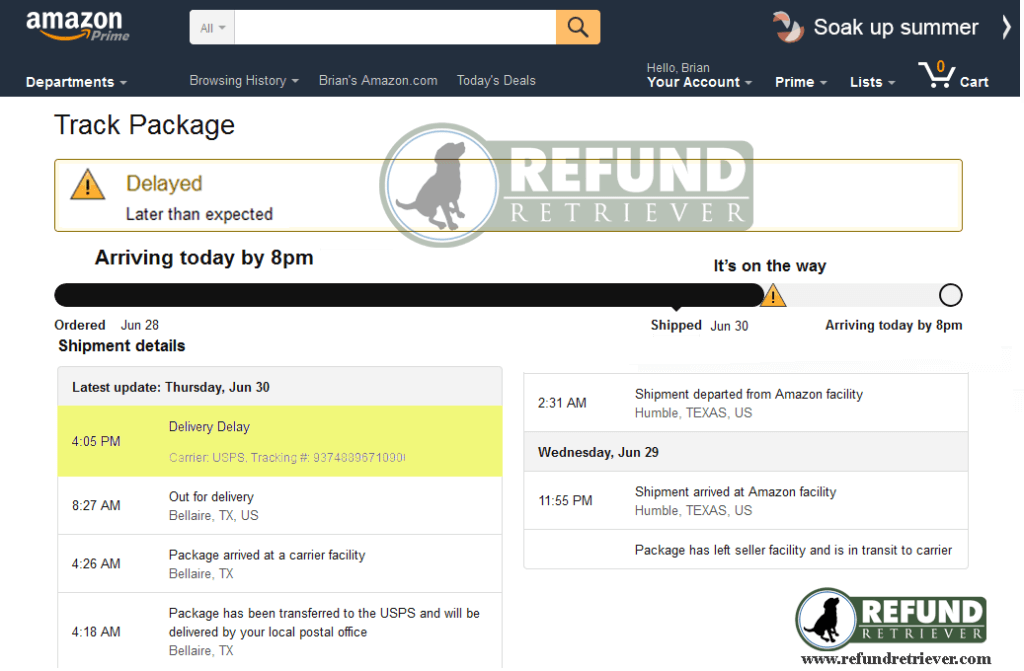Viewport: 1024px width, 671px height.
Task: Advance the promo banner right chevron
Action: (1006, 27)
